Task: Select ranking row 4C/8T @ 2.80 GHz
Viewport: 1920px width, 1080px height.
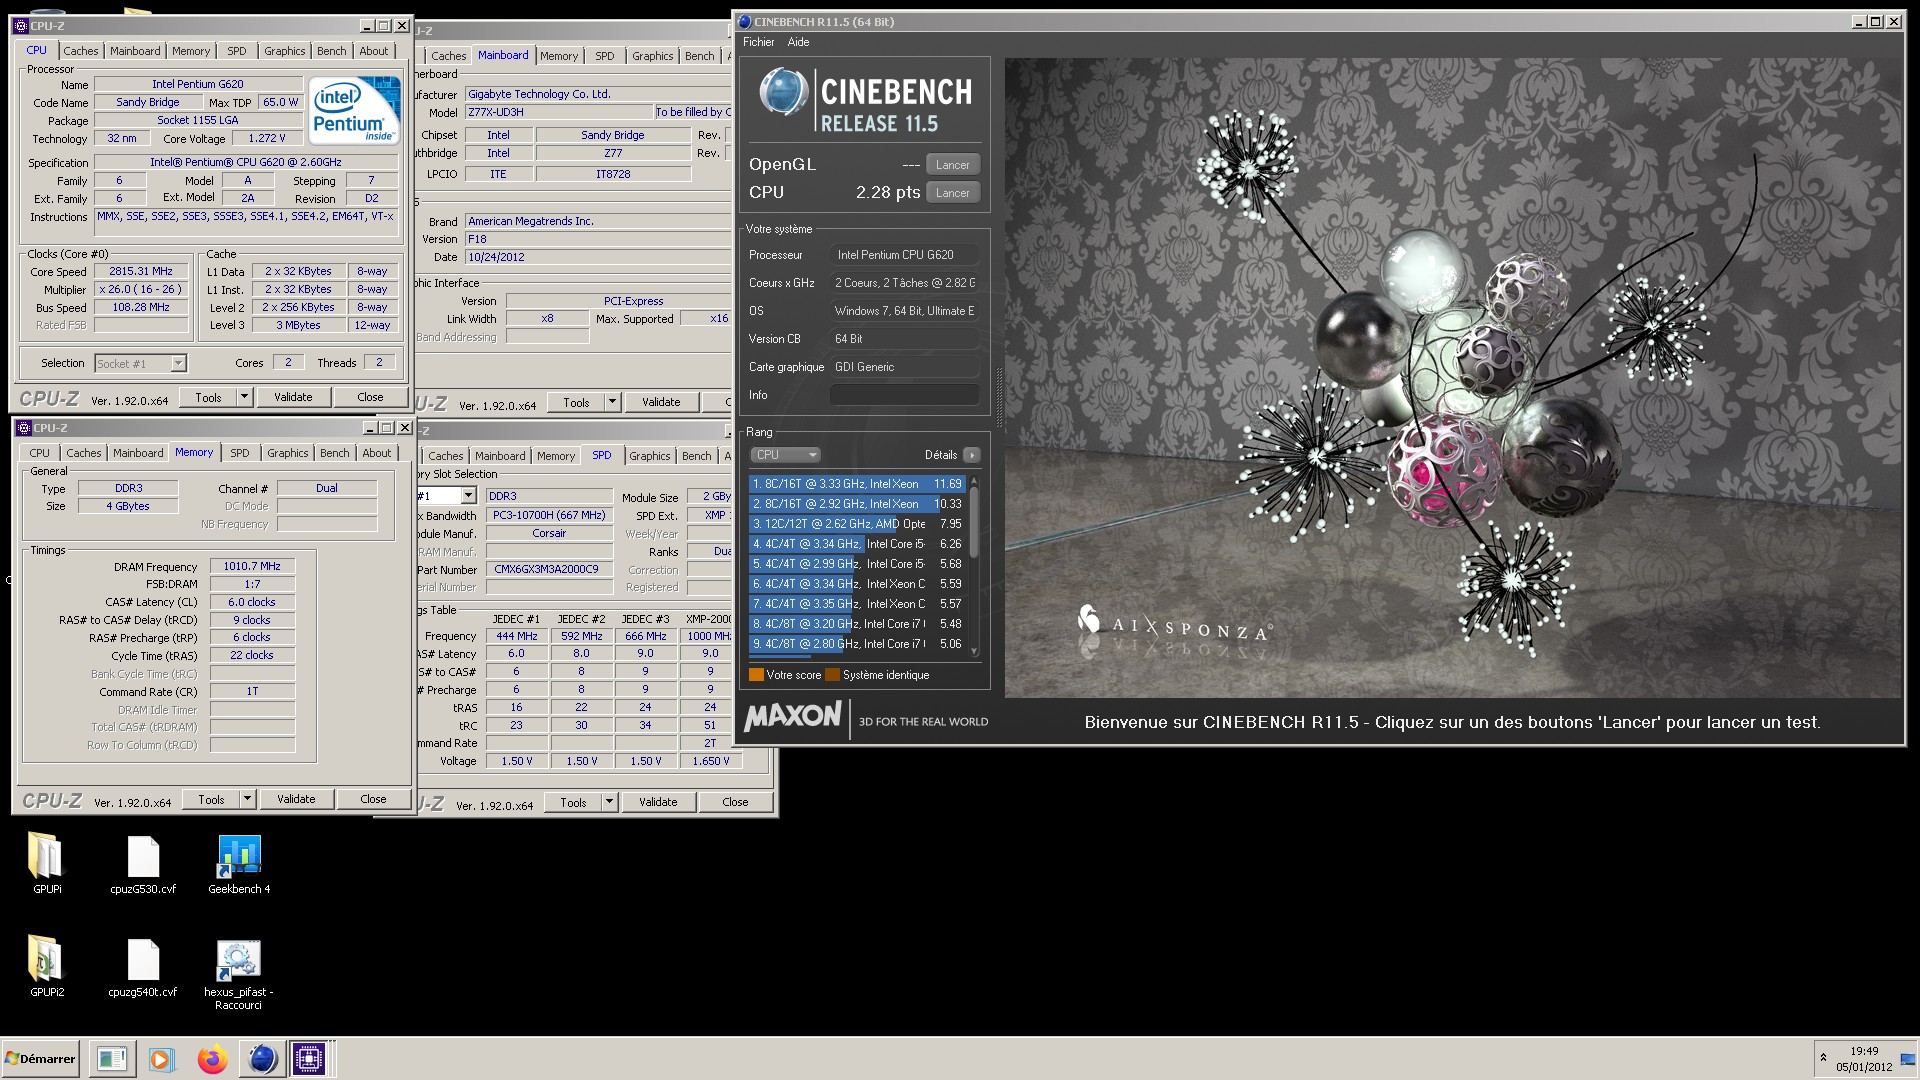Action: 857,644
